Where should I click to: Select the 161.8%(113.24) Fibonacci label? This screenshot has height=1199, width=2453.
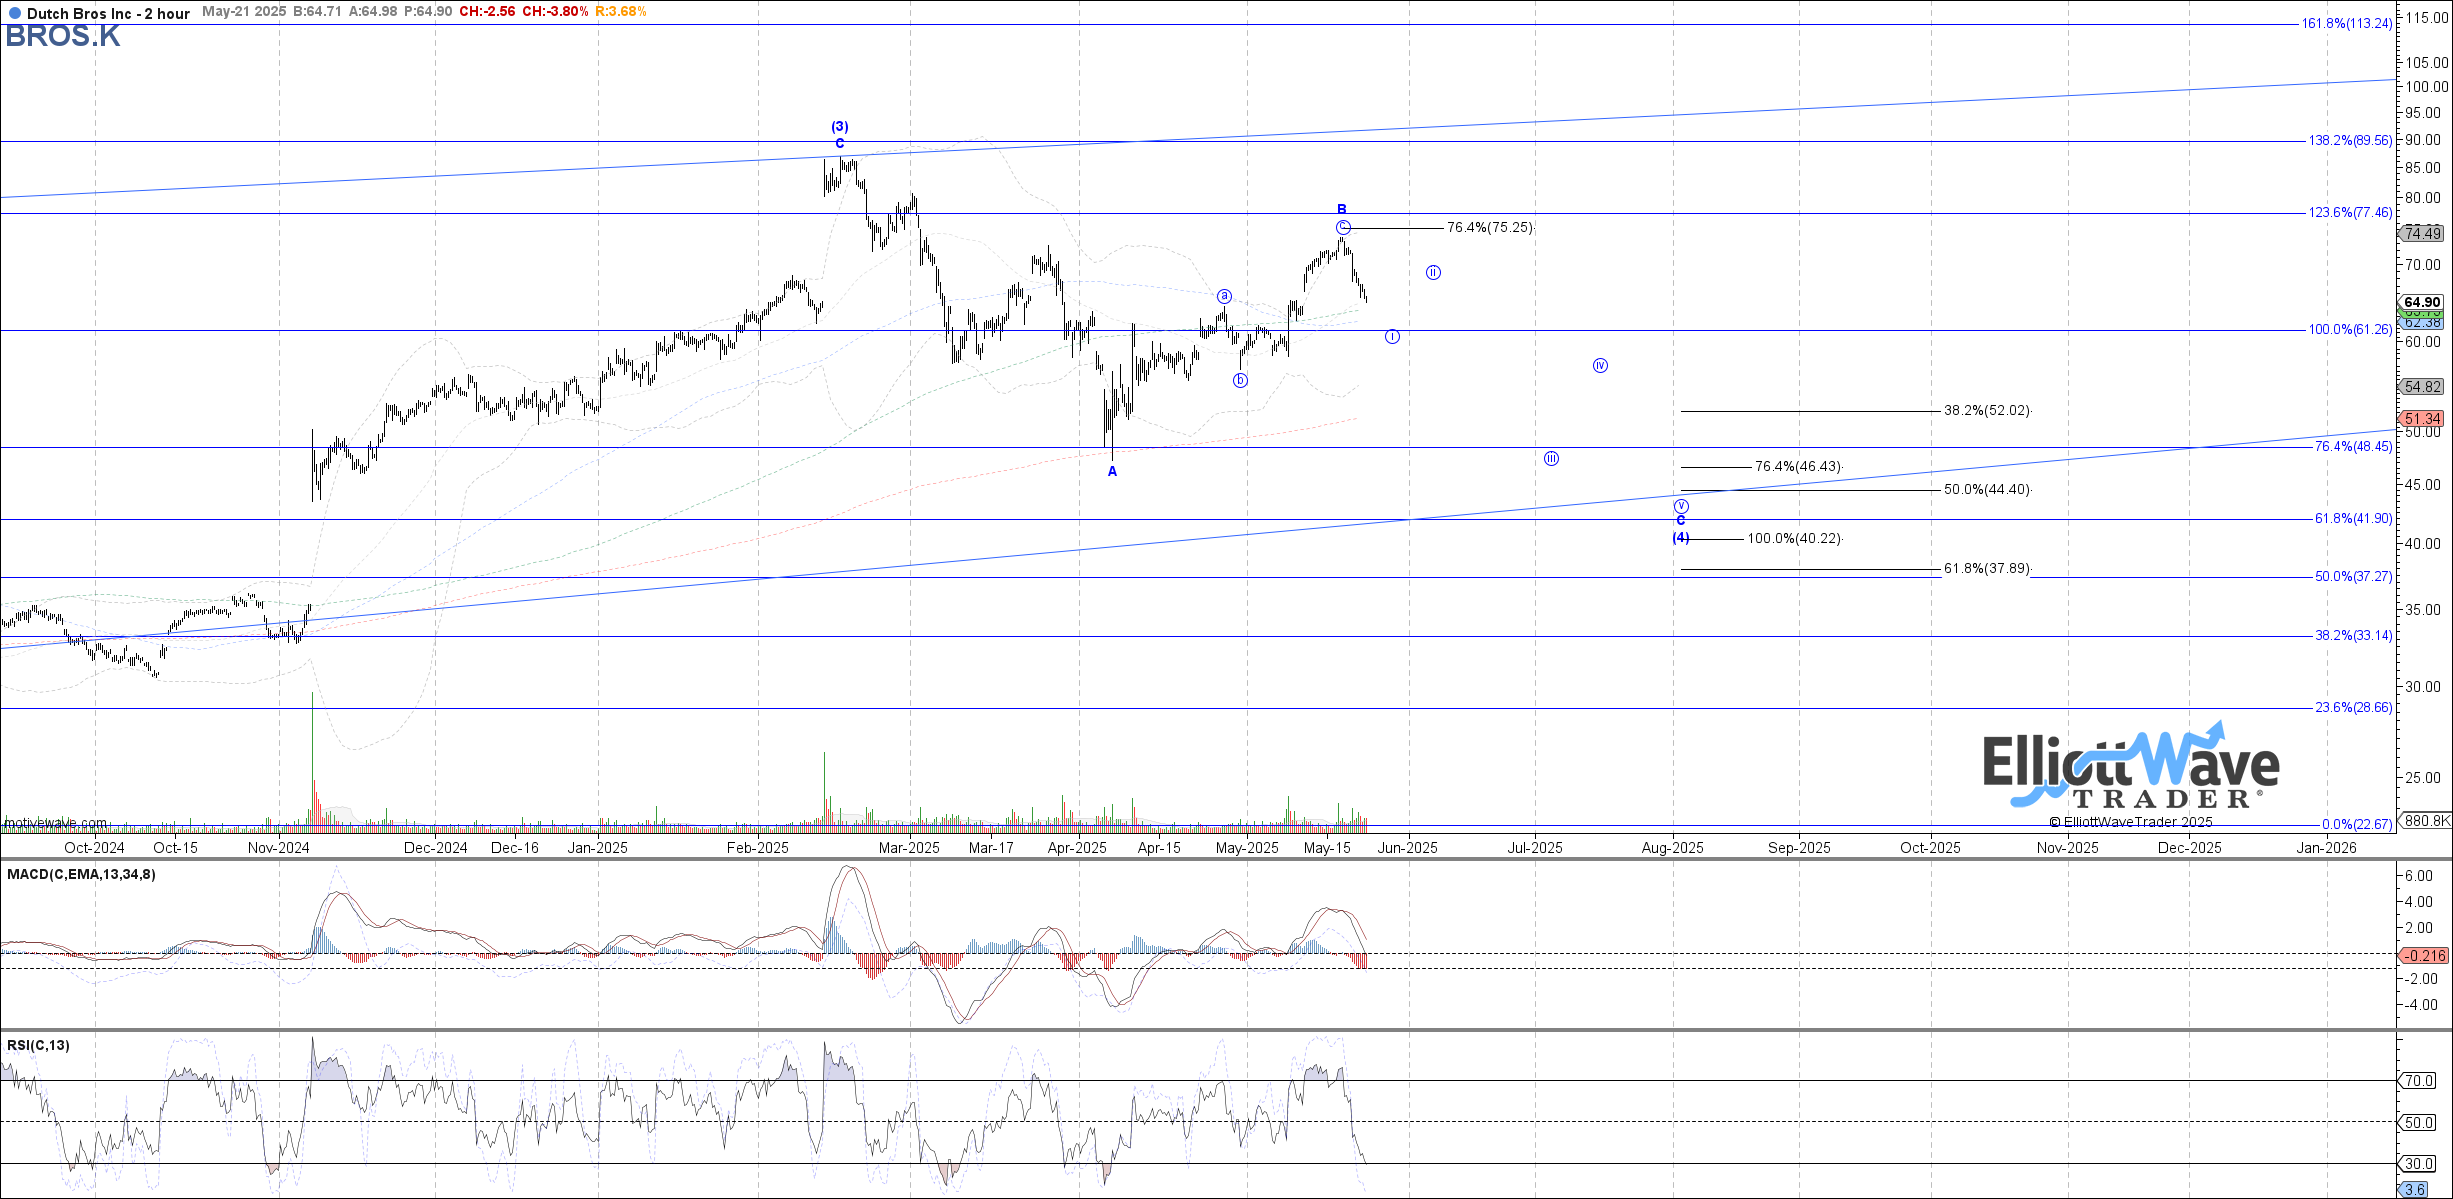tap(2347, 23)
